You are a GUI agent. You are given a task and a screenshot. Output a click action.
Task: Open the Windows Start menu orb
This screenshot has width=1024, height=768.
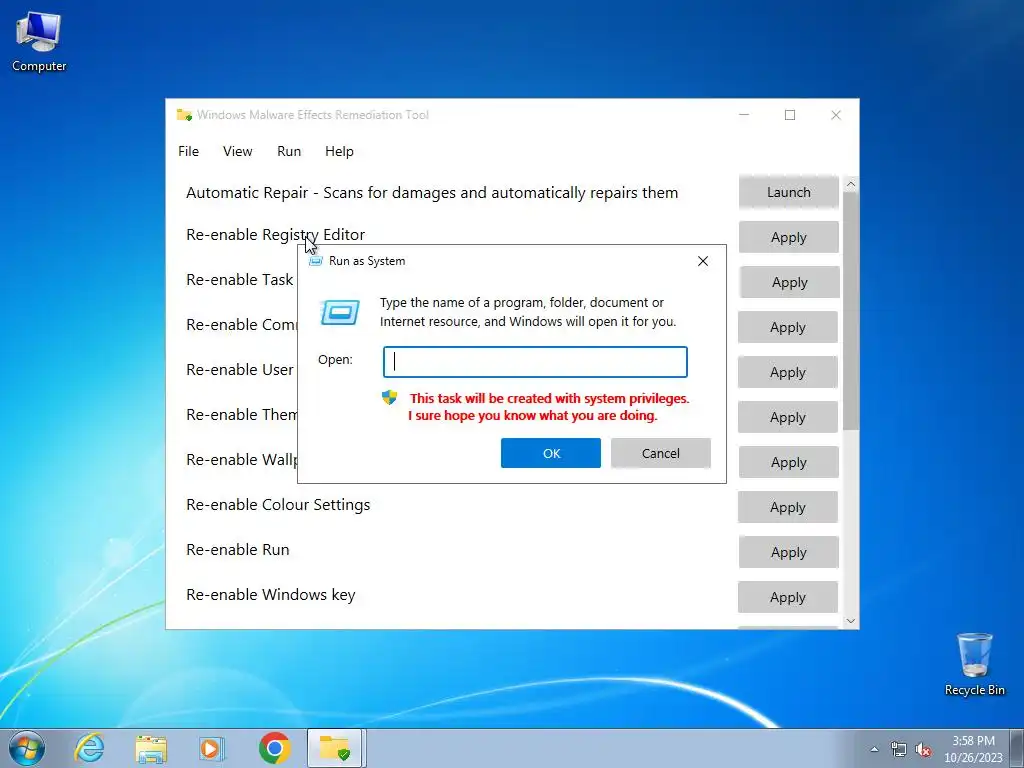(x=27, y=748)
